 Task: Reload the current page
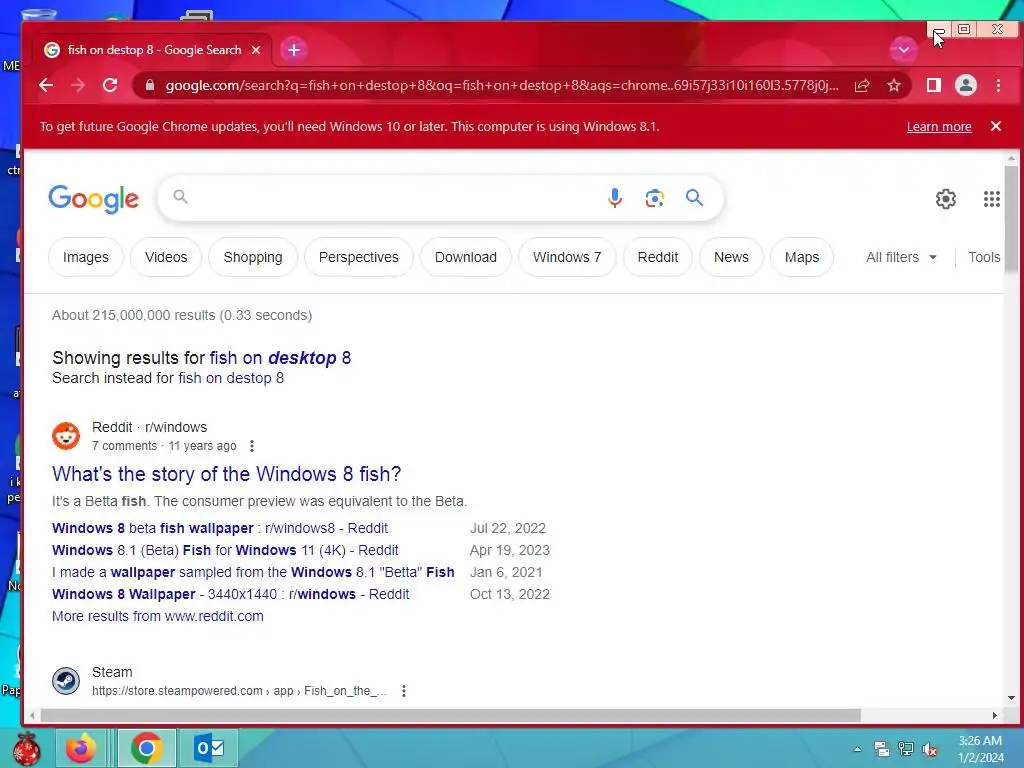click(110, 85)
